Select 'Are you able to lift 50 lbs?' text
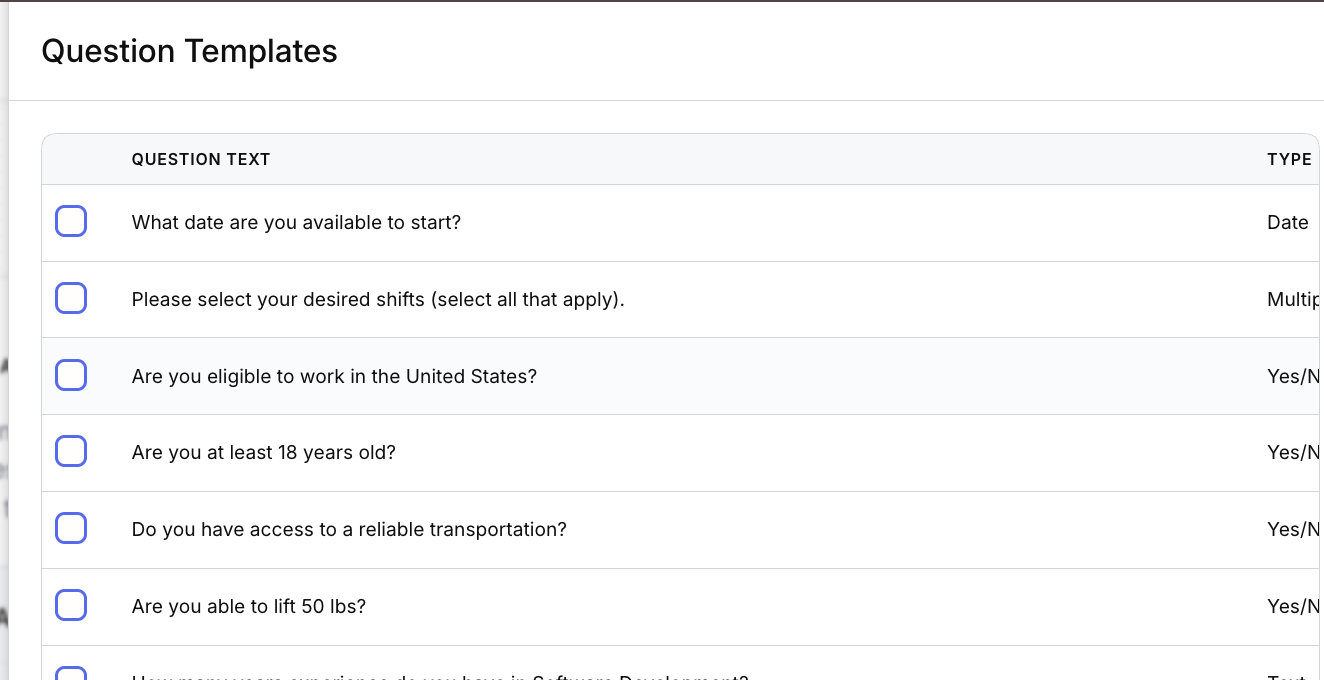The height and width of the screenshot is (680, 1324). (249, 606)
